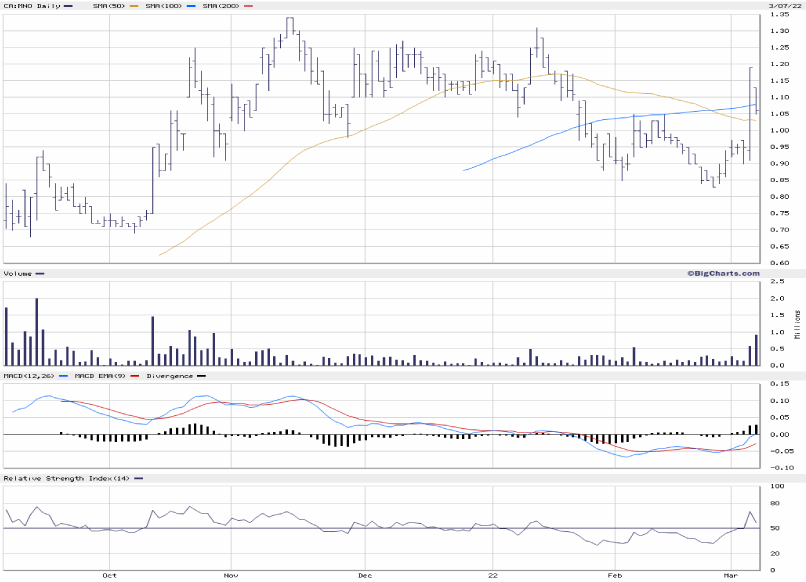Screen dimensions: 806x582
Task: Click the 3/07/22 date stamp
Action: (x=781, y=6)
